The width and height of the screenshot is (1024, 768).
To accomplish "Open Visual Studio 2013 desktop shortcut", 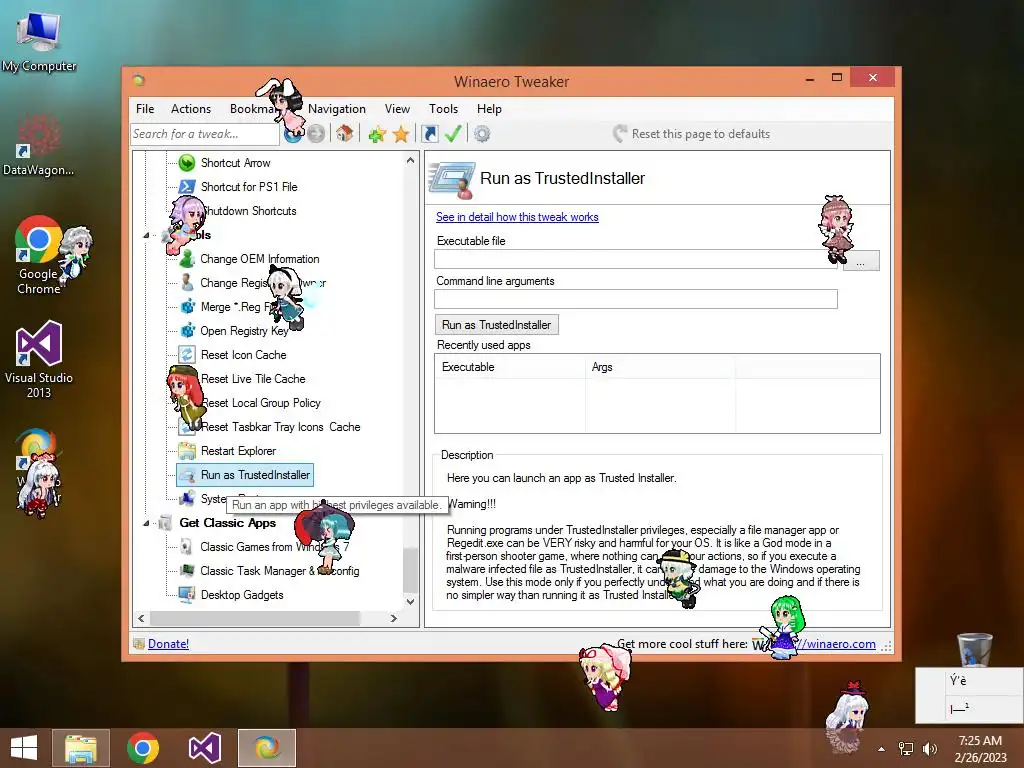I will (x=39, y=359).
